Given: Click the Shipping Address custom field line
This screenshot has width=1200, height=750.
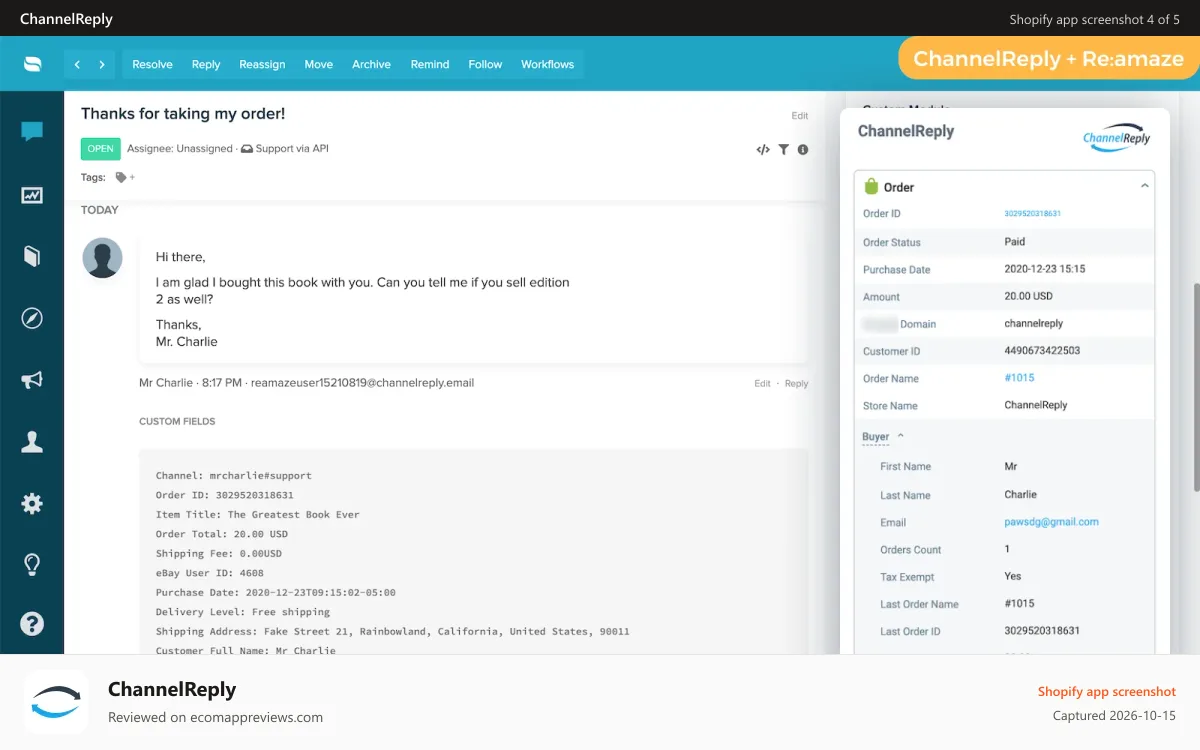Looking at the screenshot, I should pos(393,632).
